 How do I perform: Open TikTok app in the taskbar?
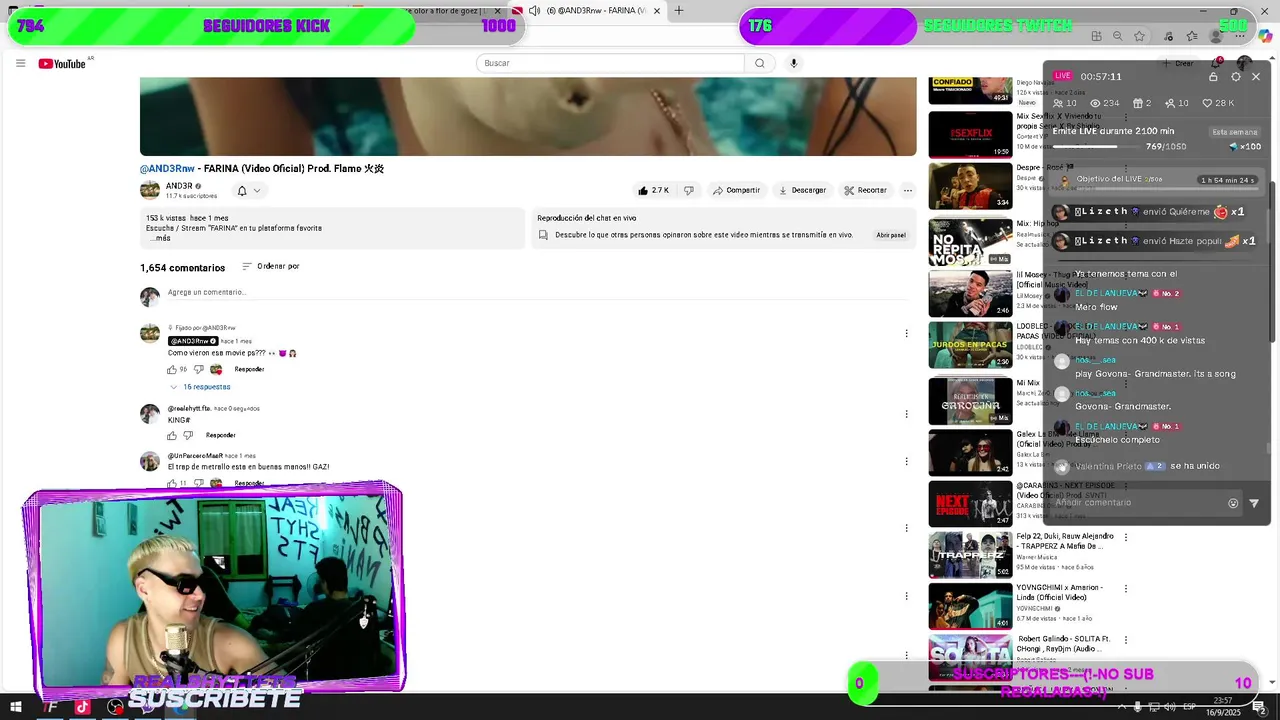tap(82, 707)
